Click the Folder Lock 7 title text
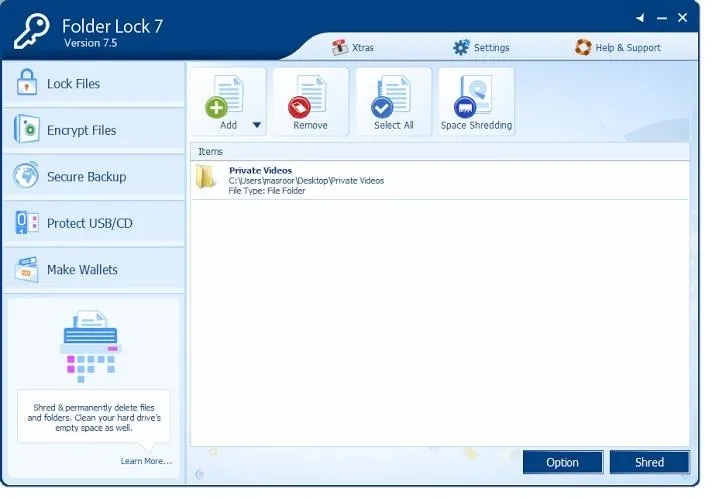The width and height of the screenshot is (712, 499). pos(112,26)
